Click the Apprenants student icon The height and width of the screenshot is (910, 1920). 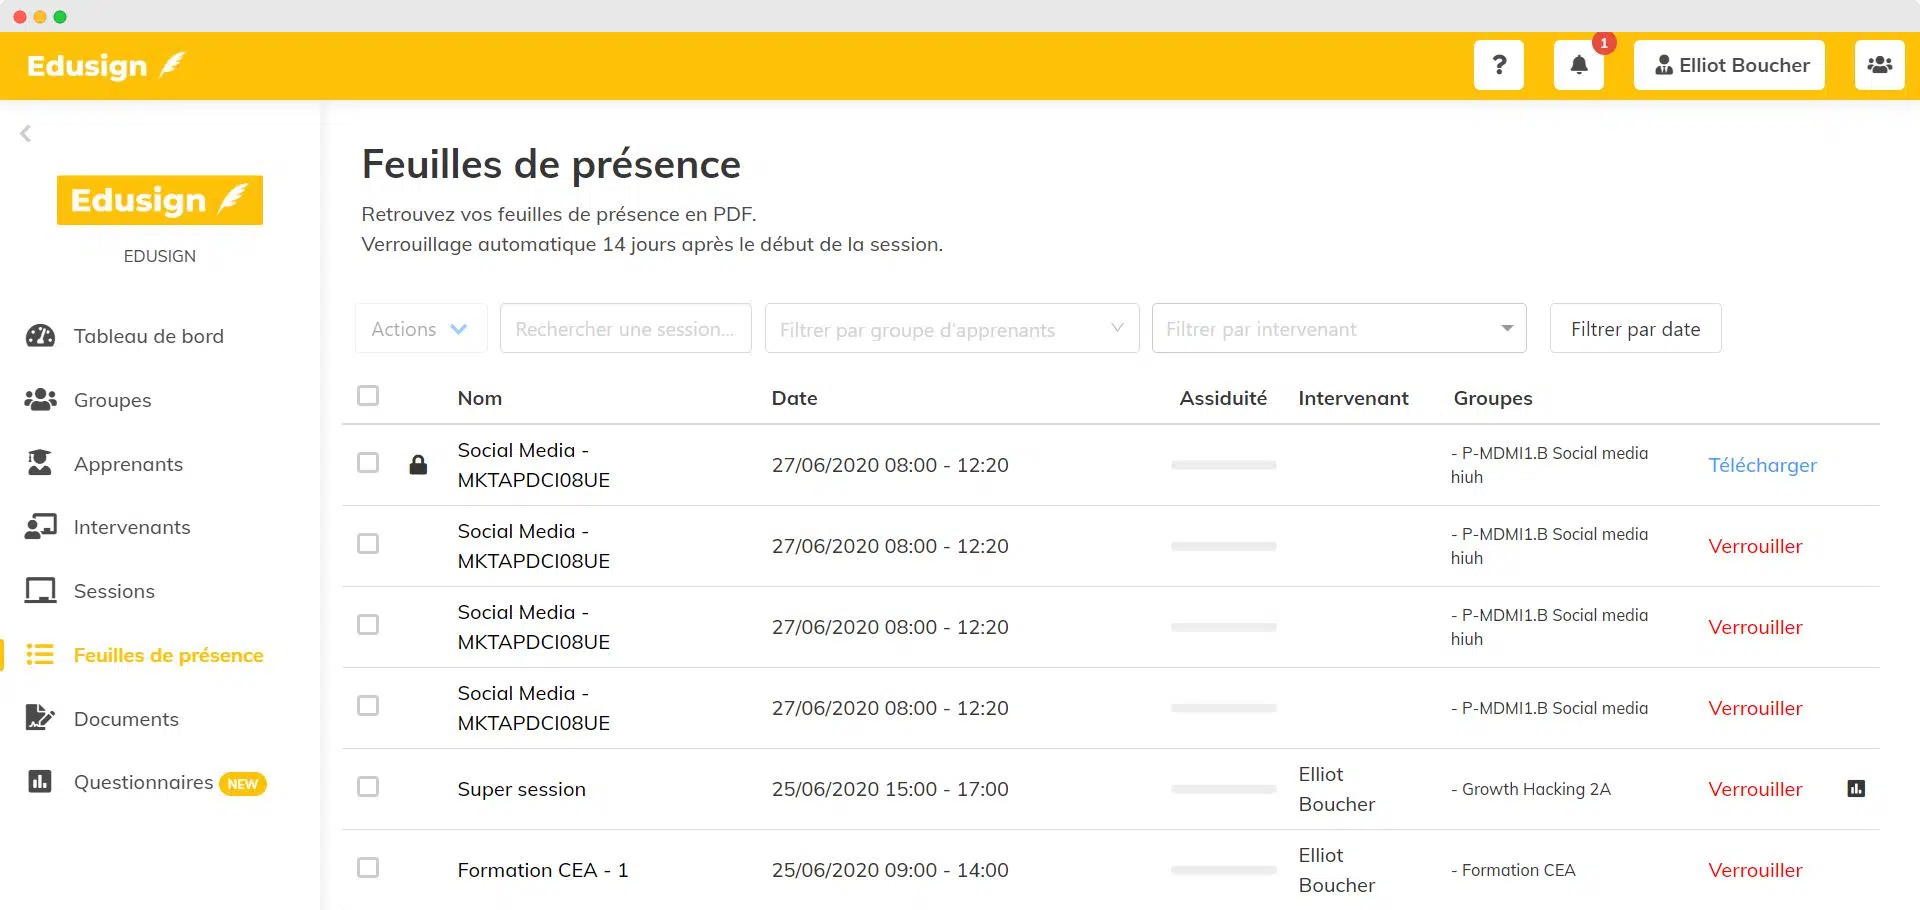click(x=40, y=463)
